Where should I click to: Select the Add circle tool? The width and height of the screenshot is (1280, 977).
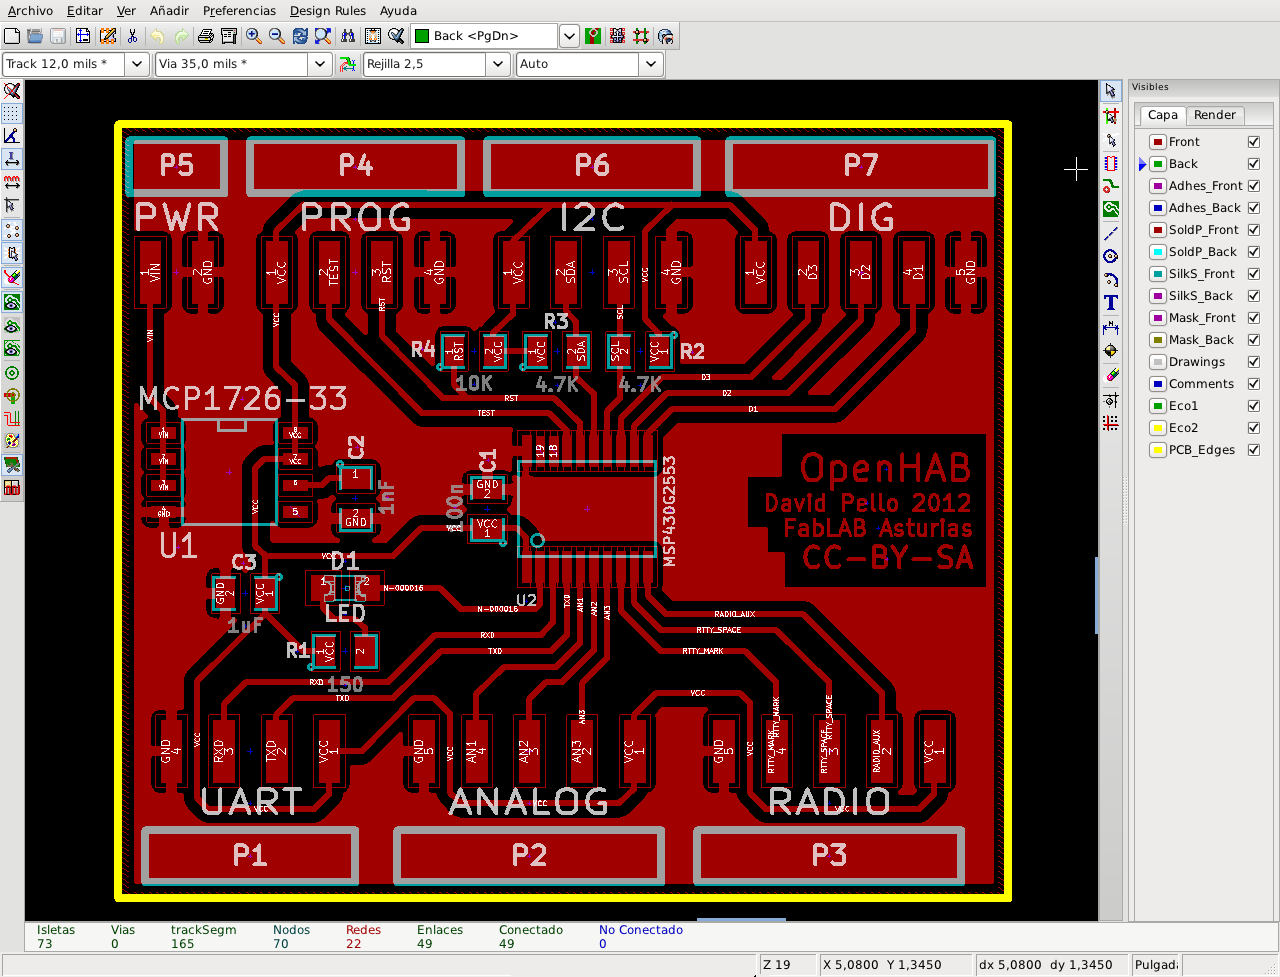[x=1111, y=256]
